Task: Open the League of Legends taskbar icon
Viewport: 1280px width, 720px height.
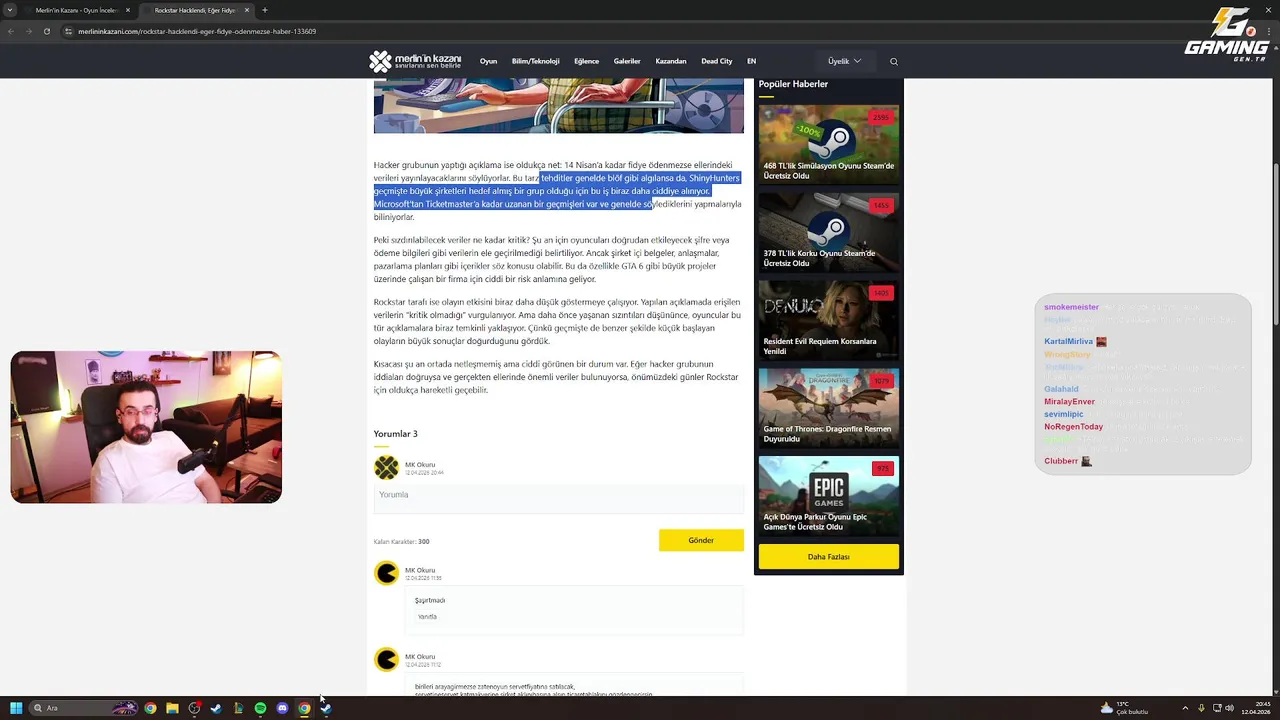Action: [x=238, y=708]
